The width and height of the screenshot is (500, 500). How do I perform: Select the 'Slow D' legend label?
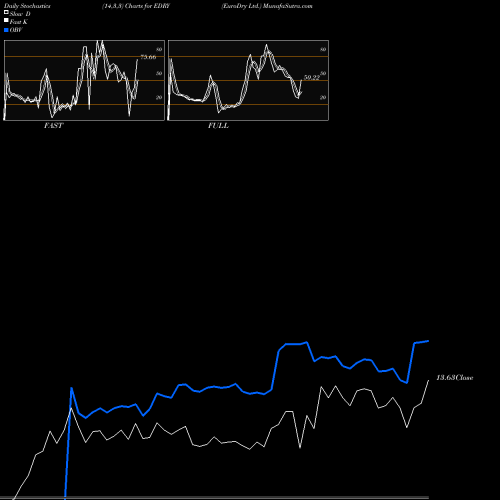(x=20, y=14)
